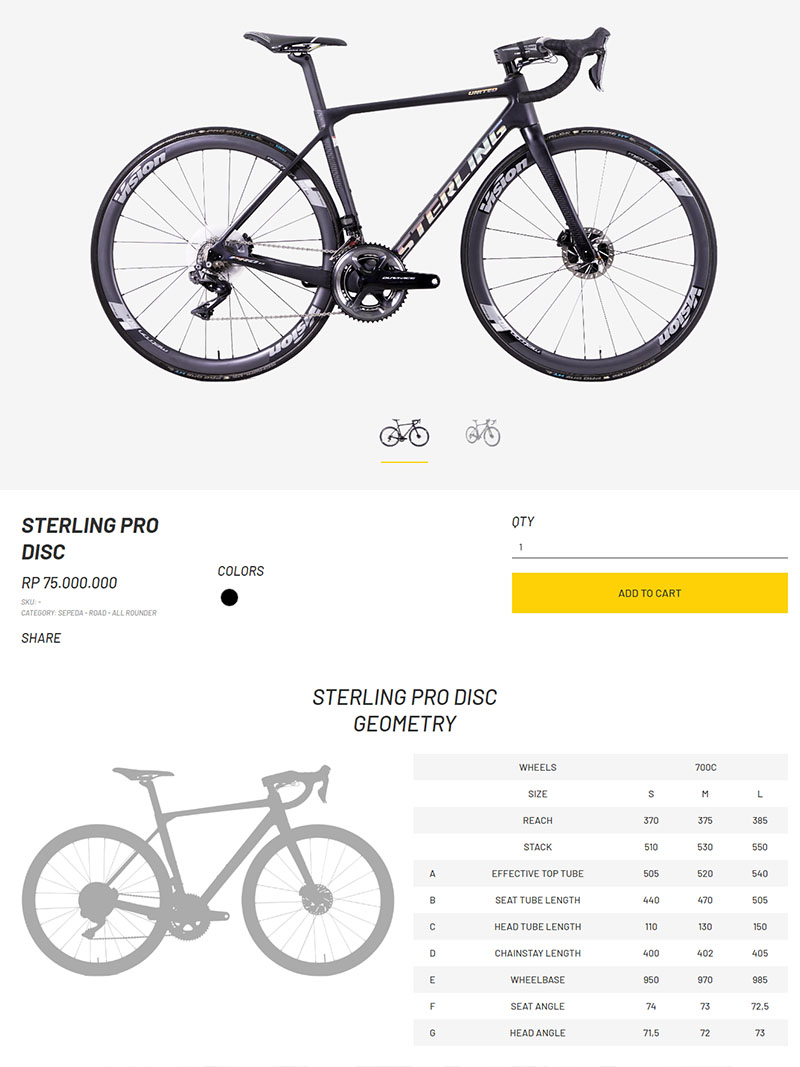
Task: Click the M size column header
Action: pos(705,794)
